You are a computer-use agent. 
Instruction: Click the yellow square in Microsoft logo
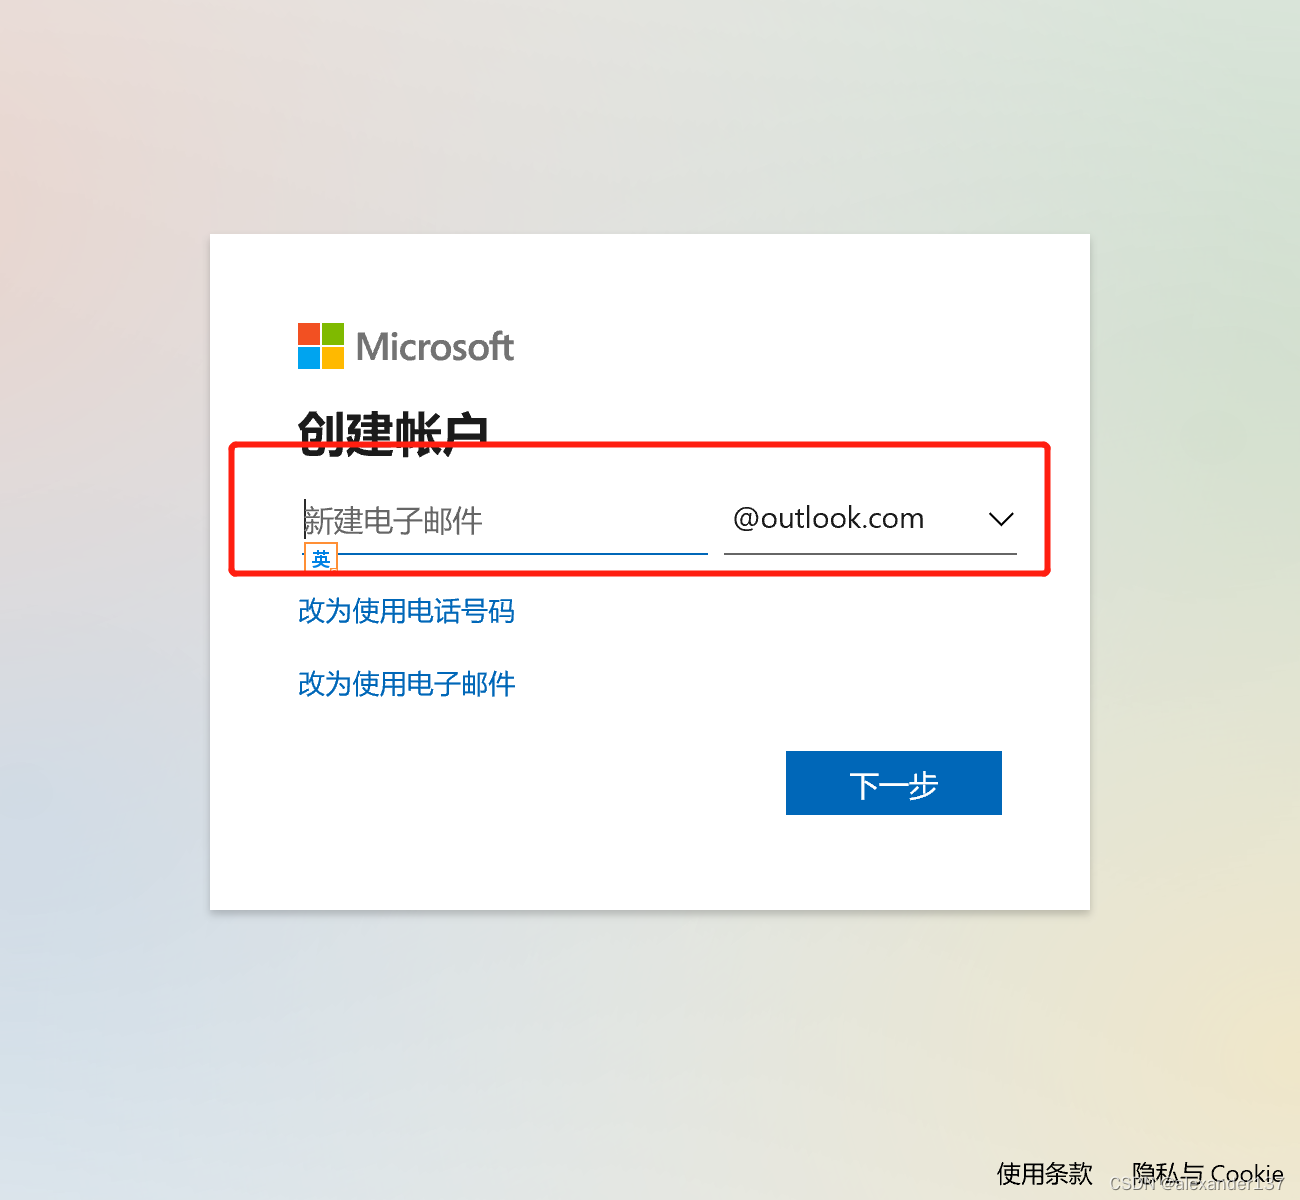pyautogui.click(x=333, y=358)
